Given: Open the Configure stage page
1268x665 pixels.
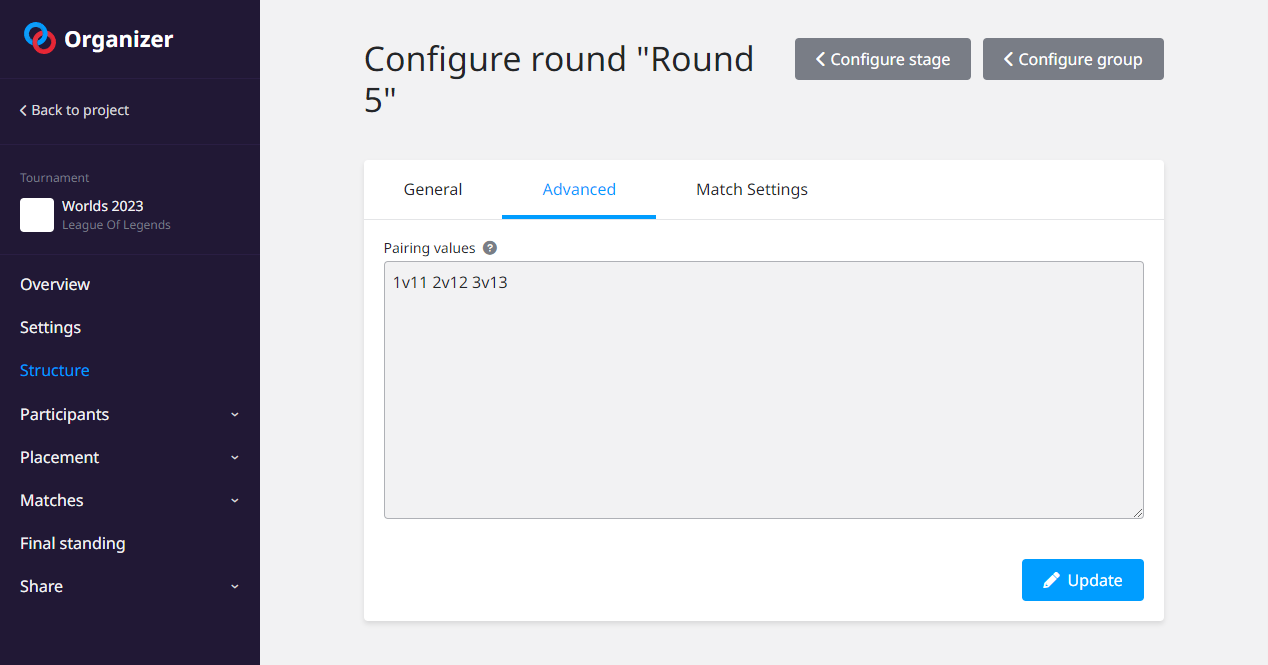Looking at the screenshot, I should pyautogui.click(x=882, y=59).
